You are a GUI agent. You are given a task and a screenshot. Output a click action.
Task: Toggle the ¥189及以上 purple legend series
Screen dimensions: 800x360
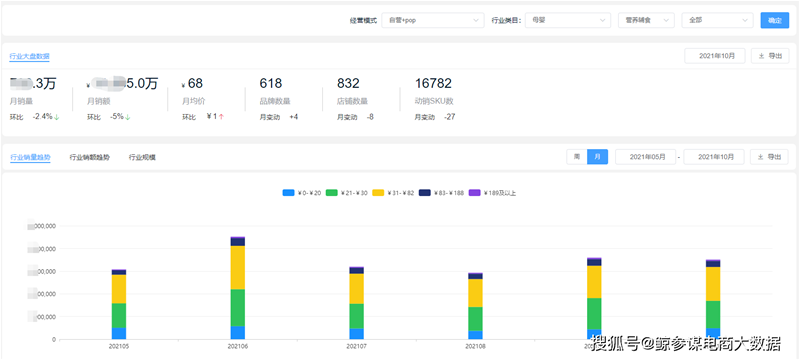pos(493,193)
